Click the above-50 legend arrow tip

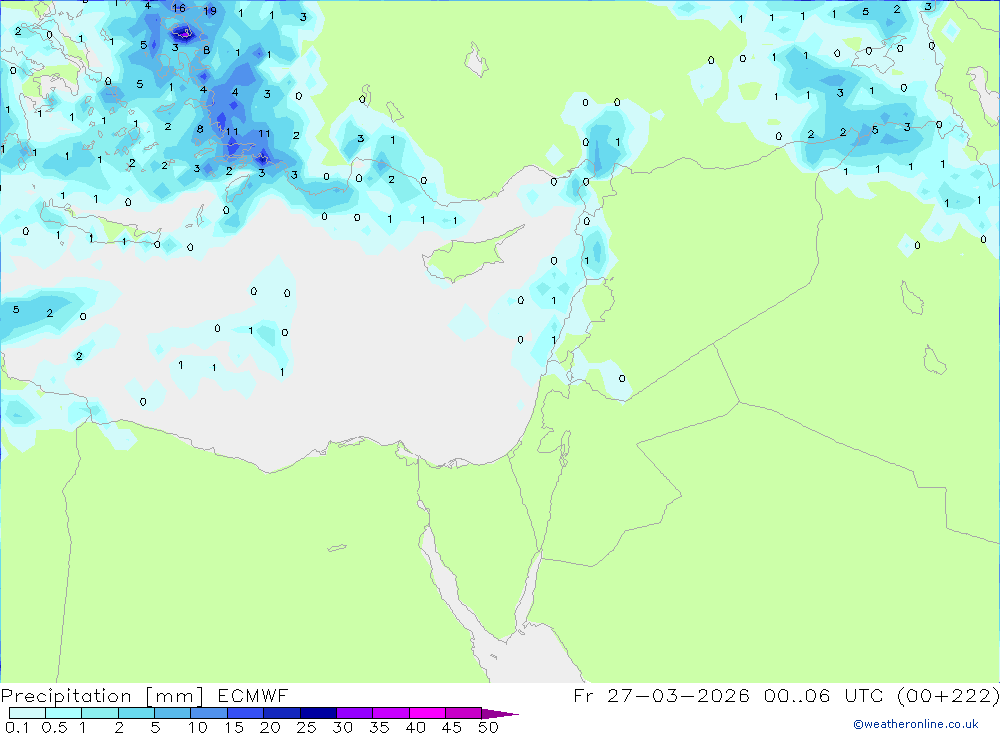coord(500,713)
